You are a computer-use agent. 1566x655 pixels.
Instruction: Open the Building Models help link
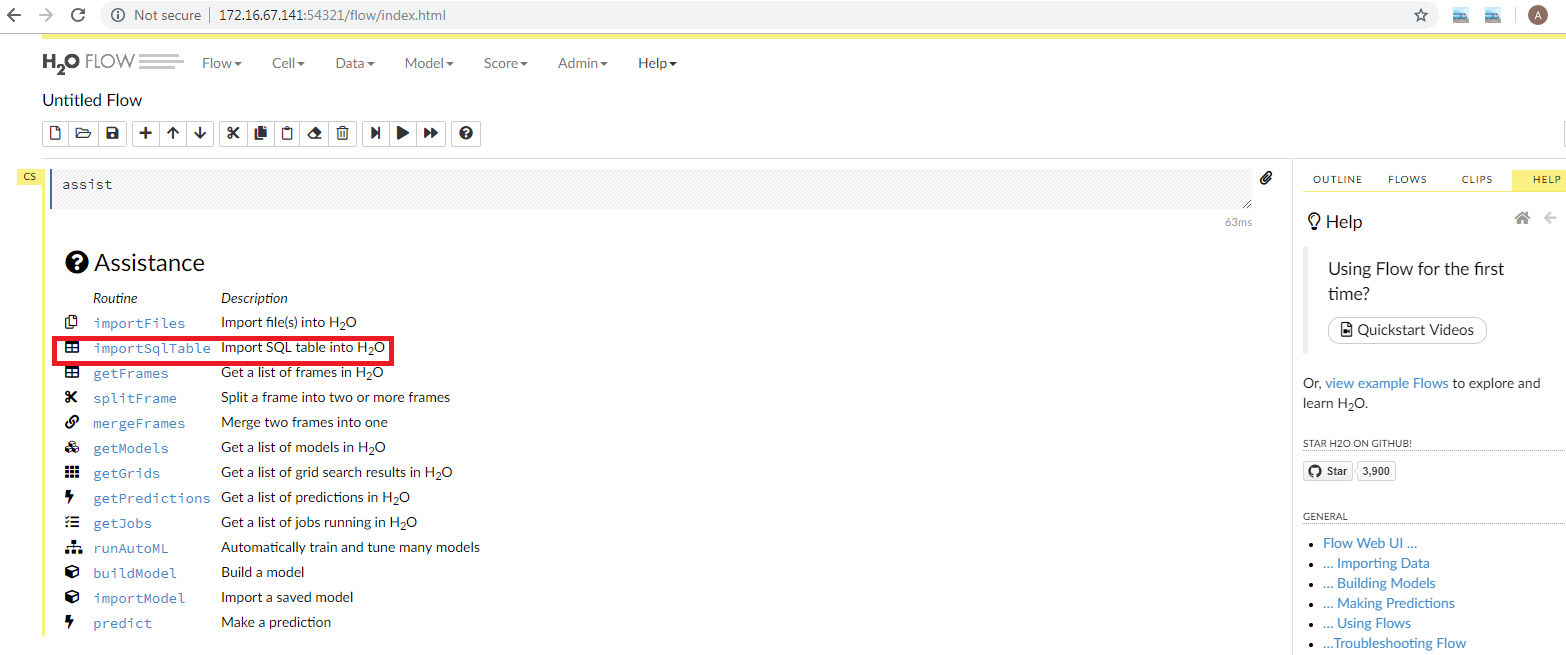(x=1379, y=583)
